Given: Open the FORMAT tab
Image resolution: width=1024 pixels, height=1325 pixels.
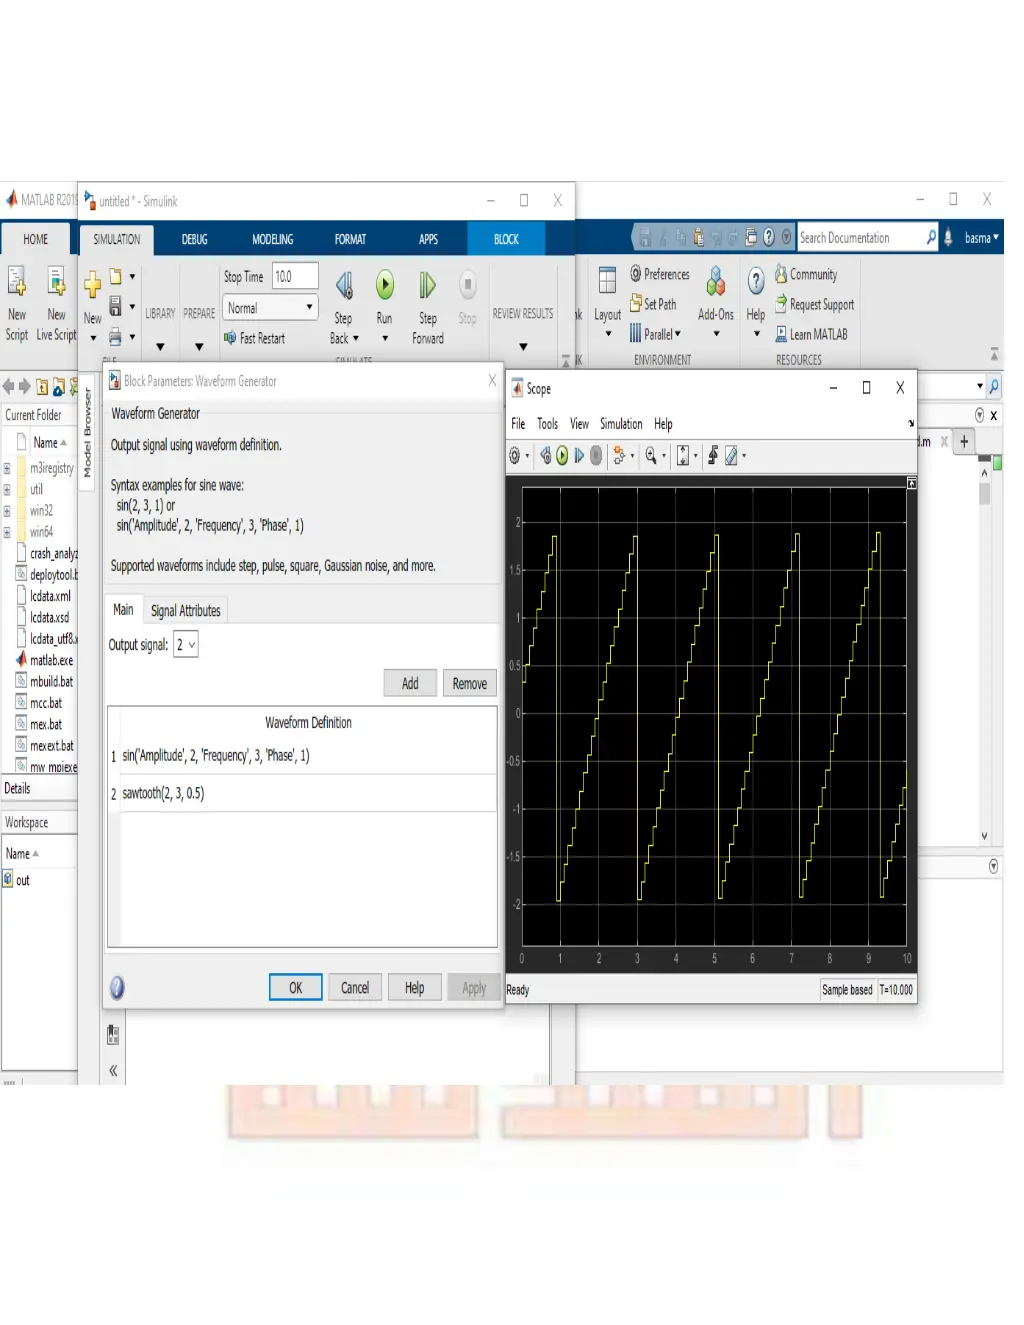Looking at the screenshot, I should coord(350,239).
